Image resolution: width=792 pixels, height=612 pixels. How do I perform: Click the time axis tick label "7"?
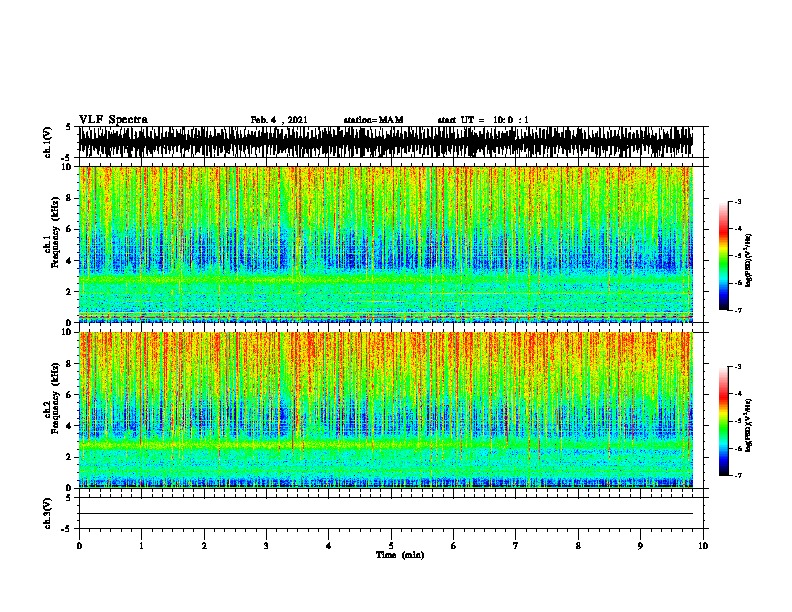click(516, 545)
